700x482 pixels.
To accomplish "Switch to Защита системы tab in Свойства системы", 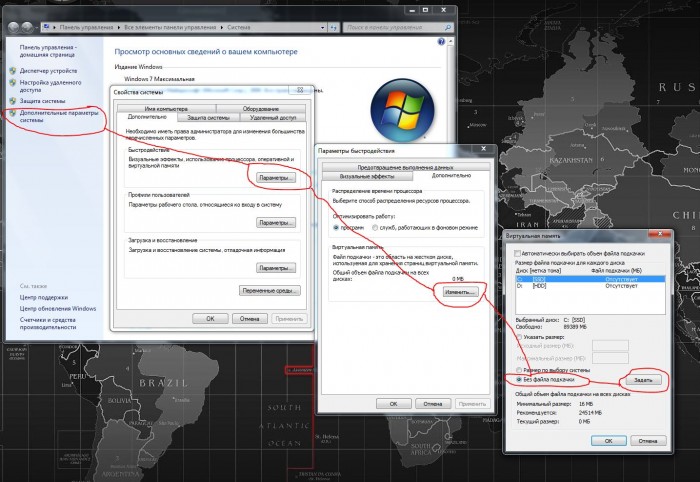I will pyautogui.click(x=208, y=117).
